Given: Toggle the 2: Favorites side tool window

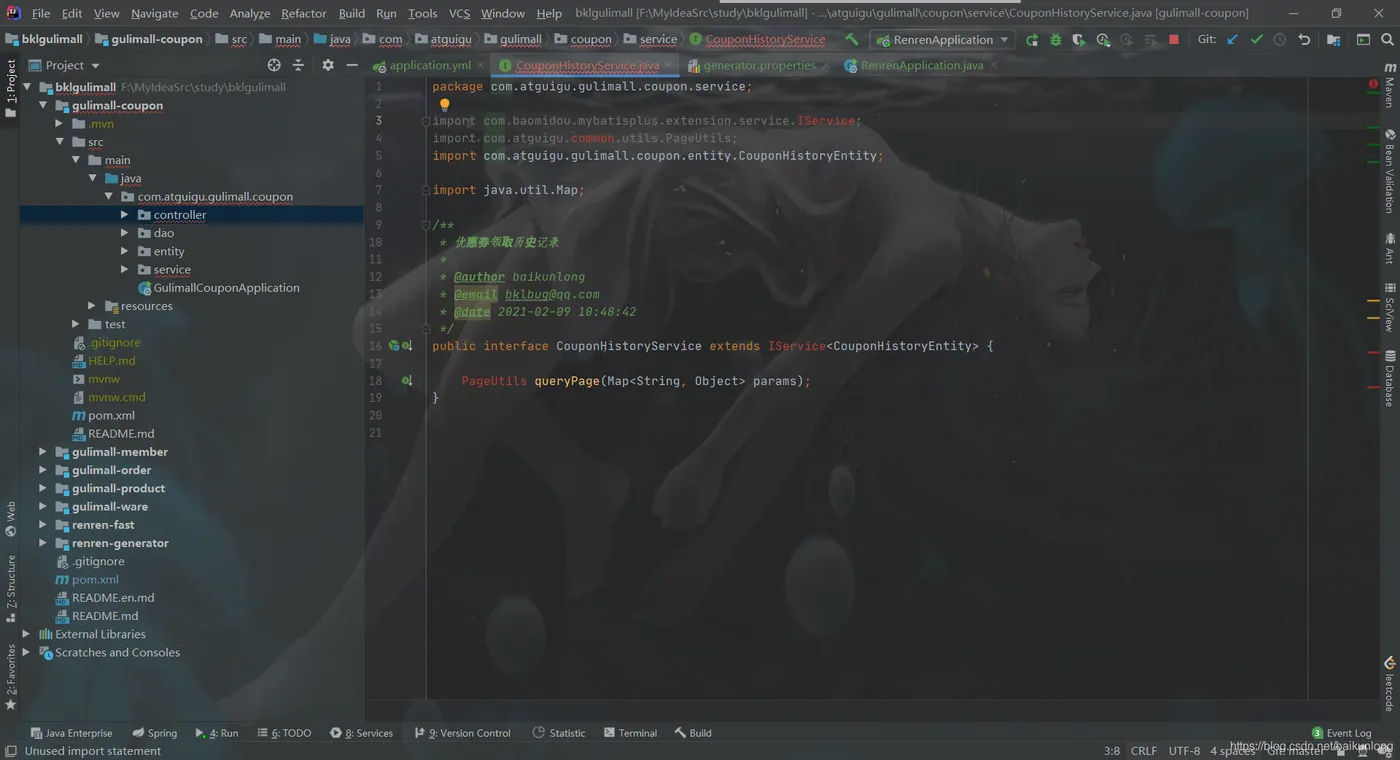Looking at the screenshot, I should (x=11, y=677).
